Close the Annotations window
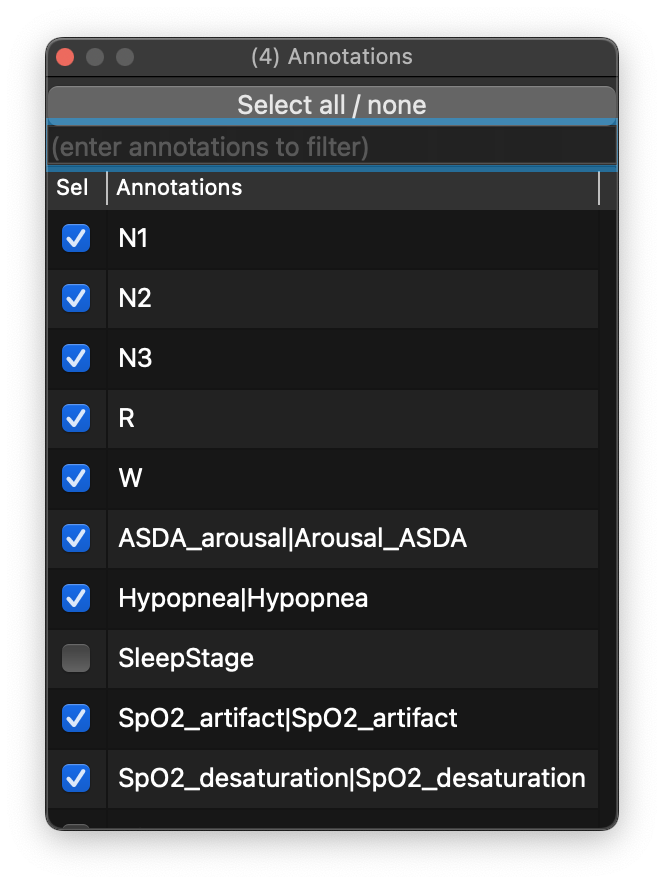Screen dimensions: 664x884 (65, 57)
